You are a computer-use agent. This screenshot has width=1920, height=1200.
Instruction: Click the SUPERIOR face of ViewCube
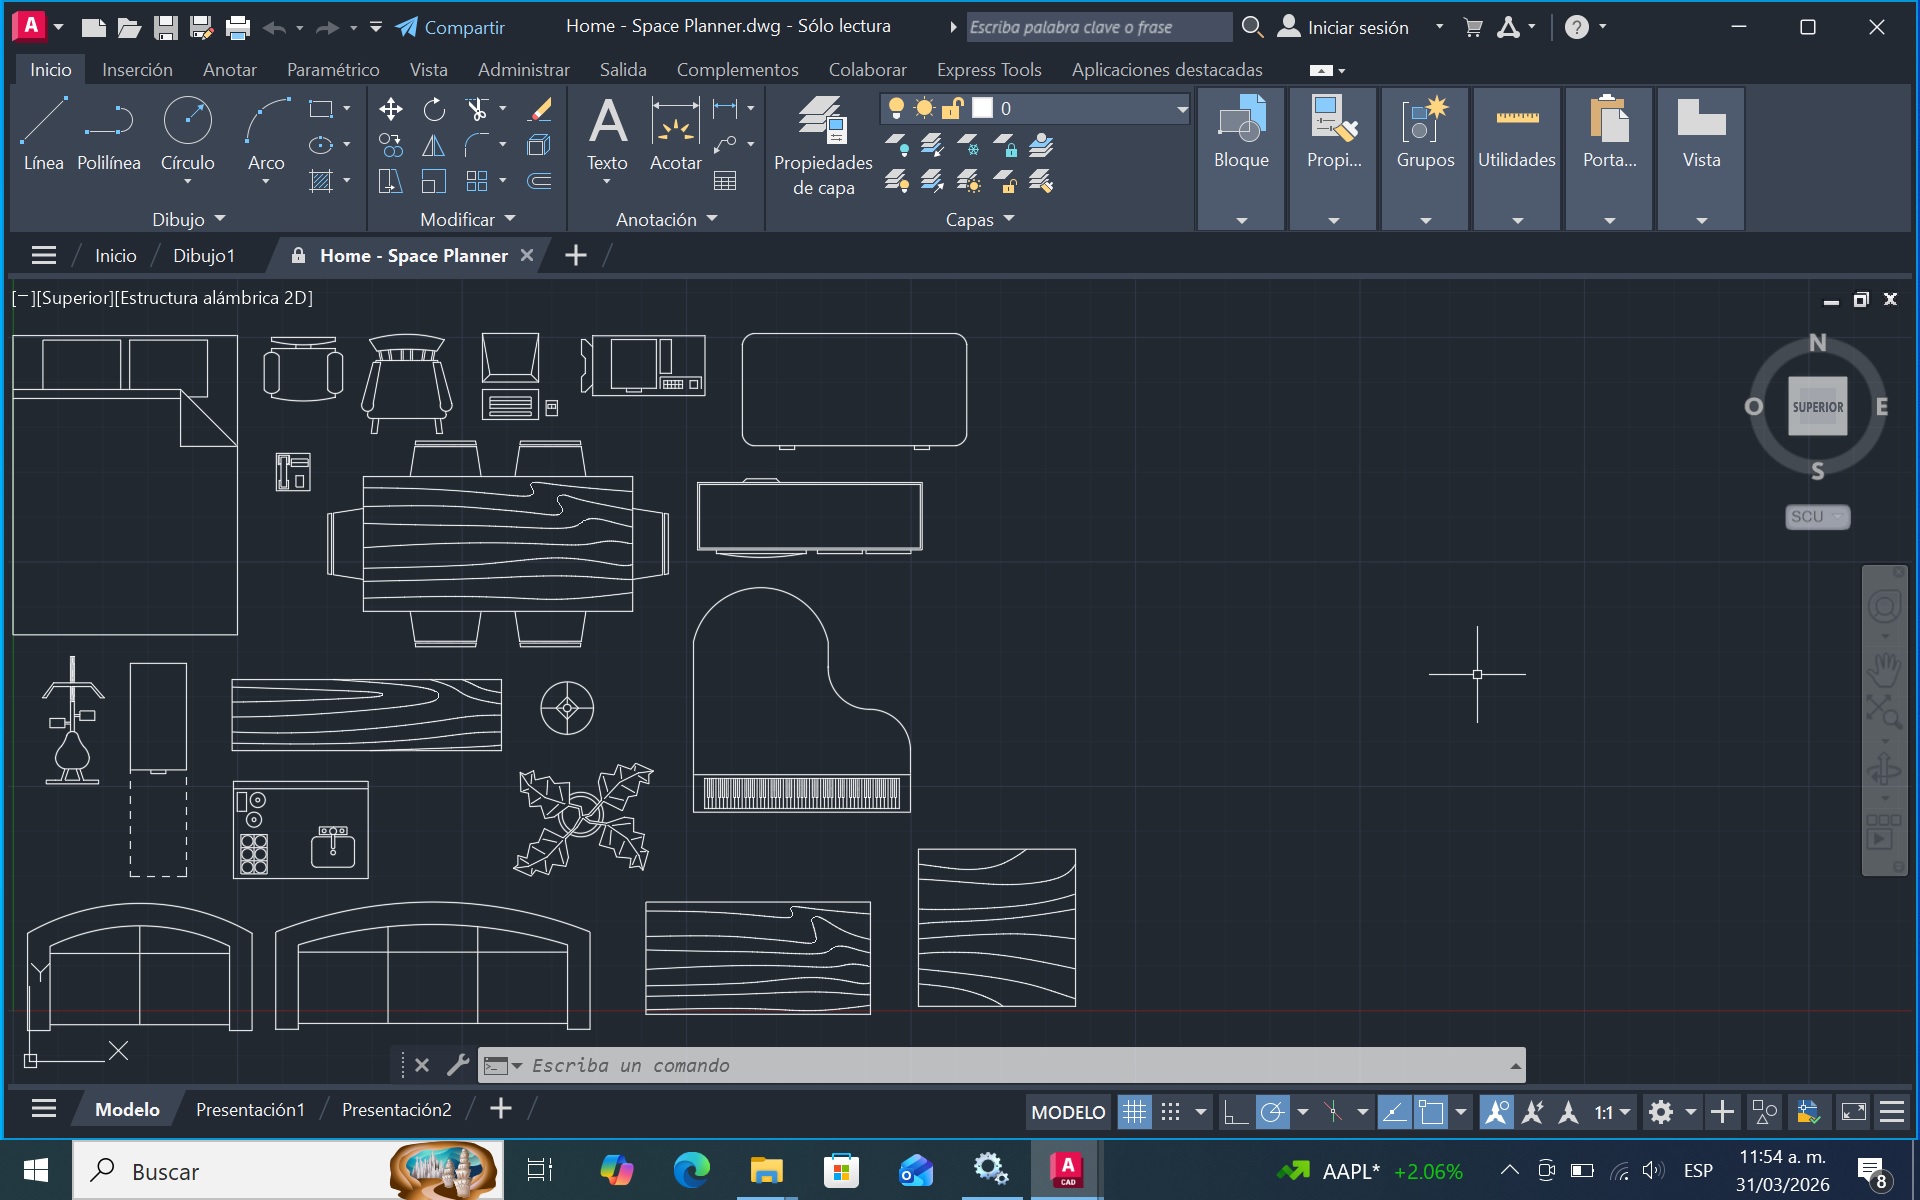point(1817,407)
